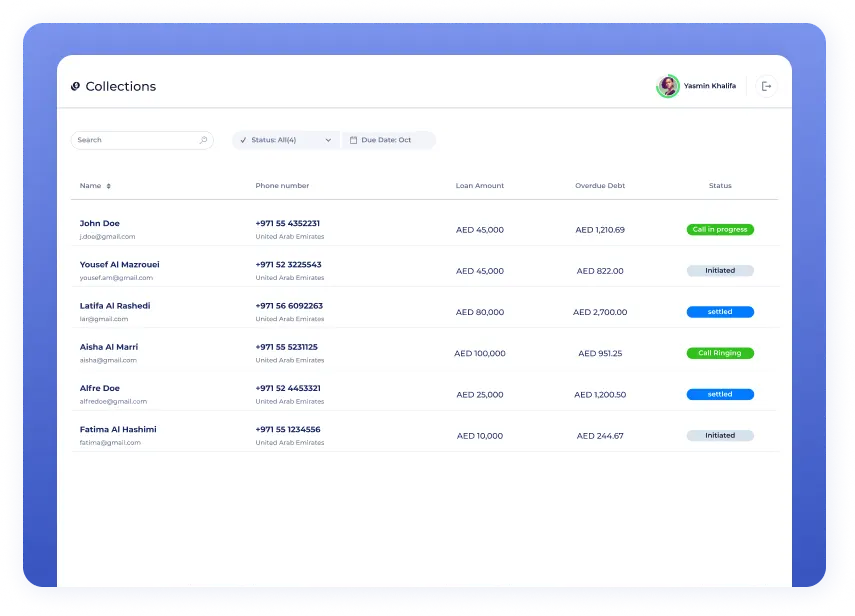
Task: Select the Overdue Debt column header
Action: pos(600,185)
